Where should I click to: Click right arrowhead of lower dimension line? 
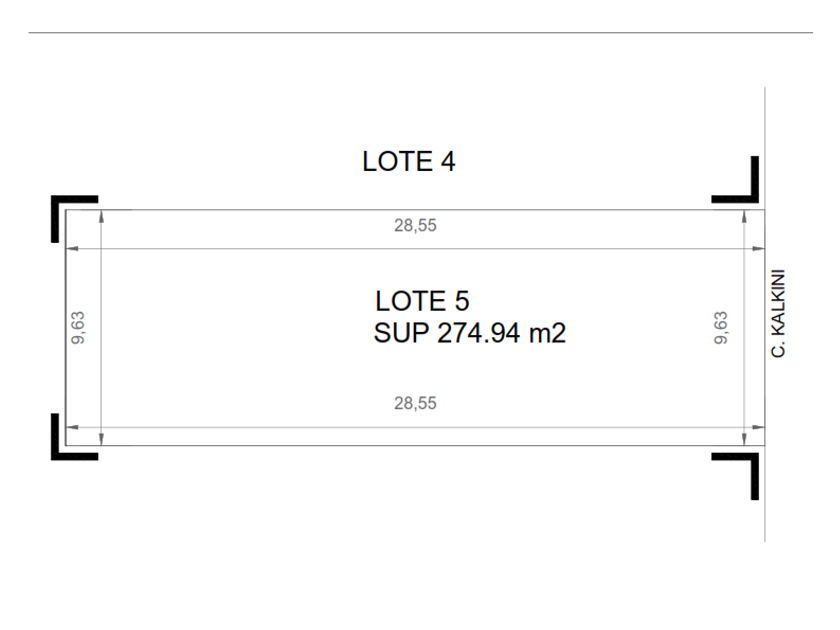click(760, 427)
